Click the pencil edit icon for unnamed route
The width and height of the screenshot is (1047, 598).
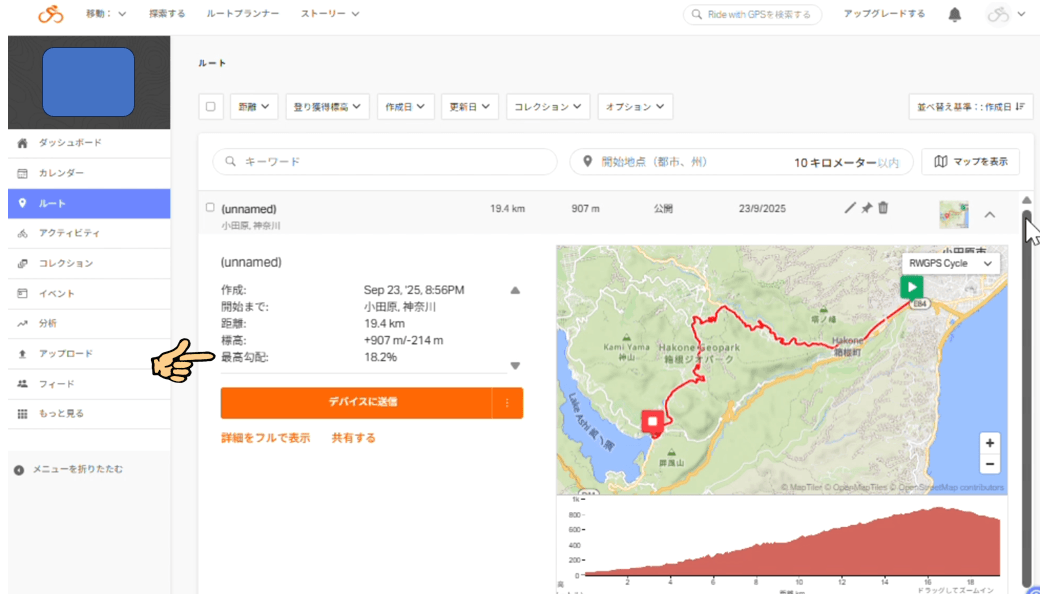point(850,208)
